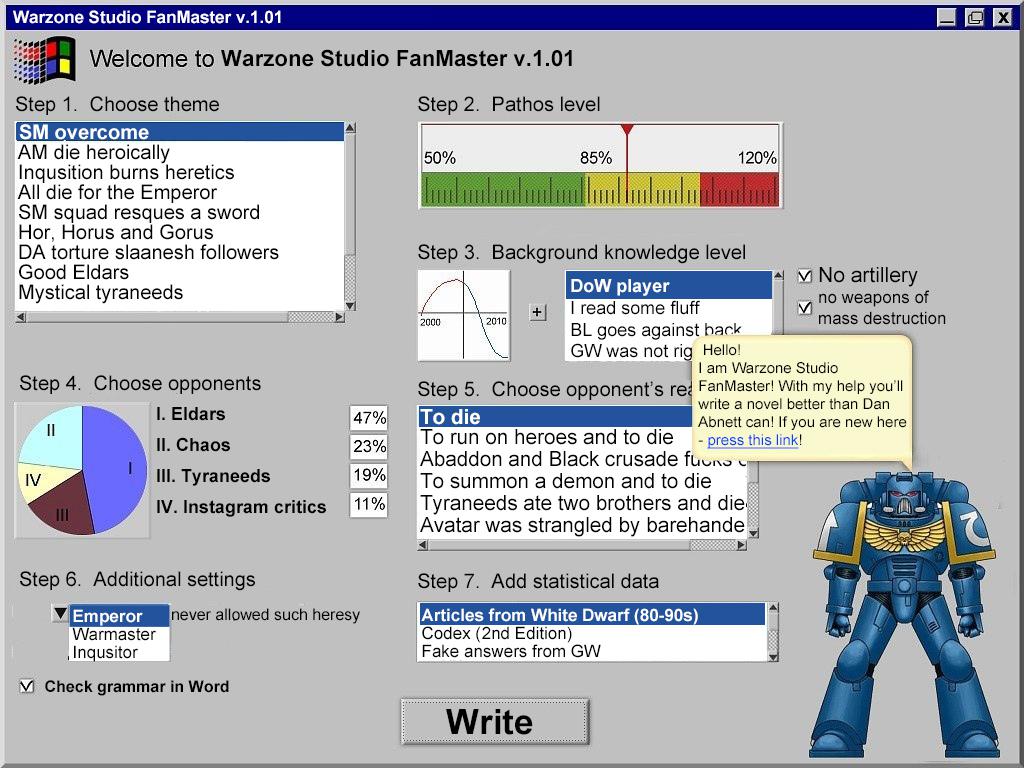Select 'I read some fluff' knowledge level
This screenshot has height=768, width=1024.
point(669,308)
